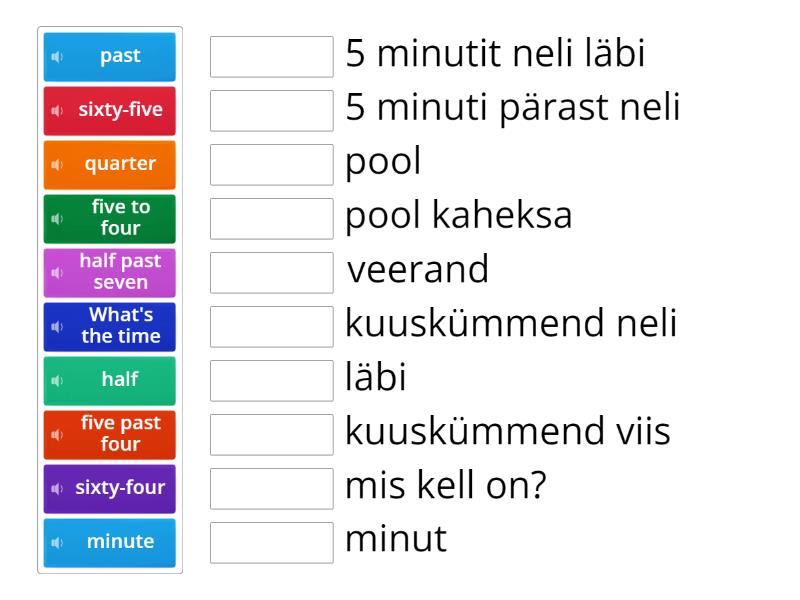
Task: Play audio for the 'minute' tile
Action: (57, 543)
